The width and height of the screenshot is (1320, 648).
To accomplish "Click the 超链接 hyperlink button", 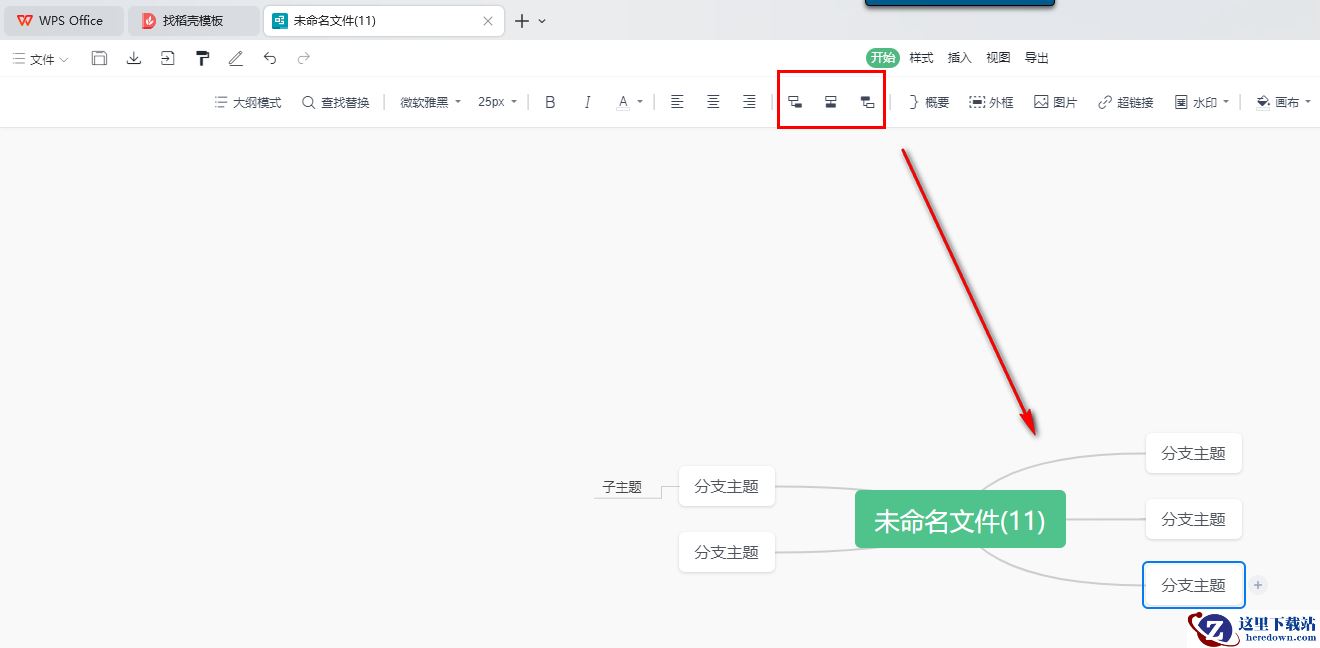I will pos(1126,102).
